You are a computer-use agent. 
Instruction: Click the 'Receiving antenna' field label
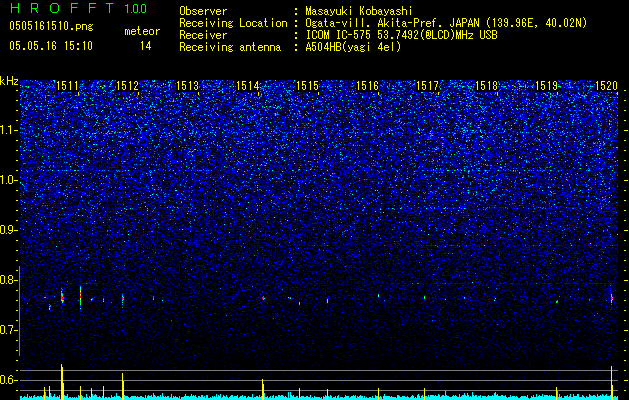230,47
